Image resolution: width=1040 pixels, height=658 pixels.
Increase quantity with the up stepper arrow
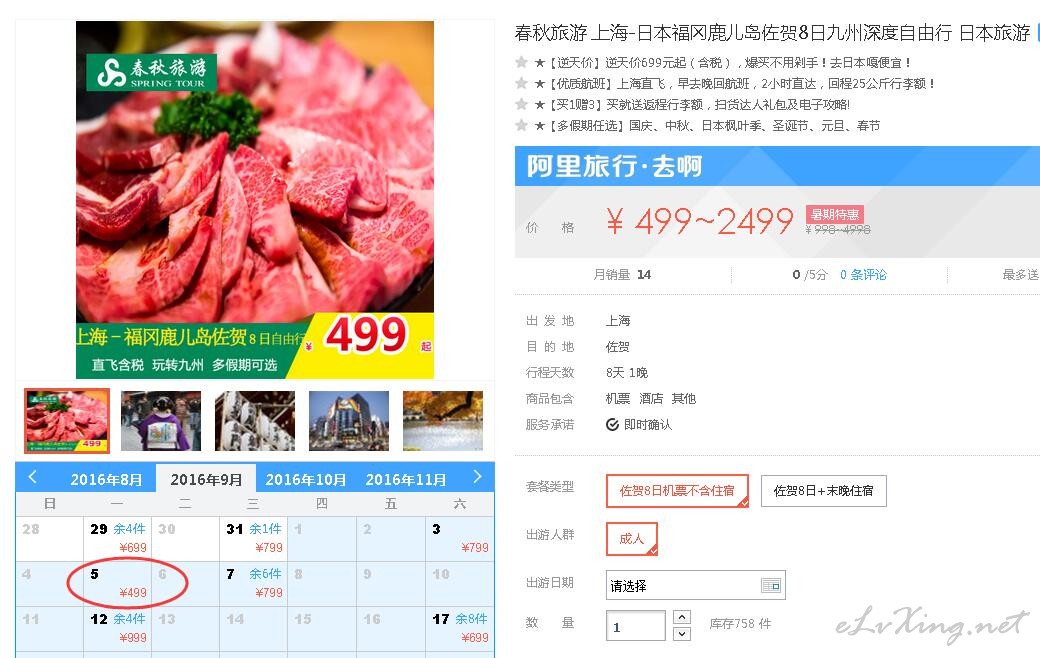(682, 617)
